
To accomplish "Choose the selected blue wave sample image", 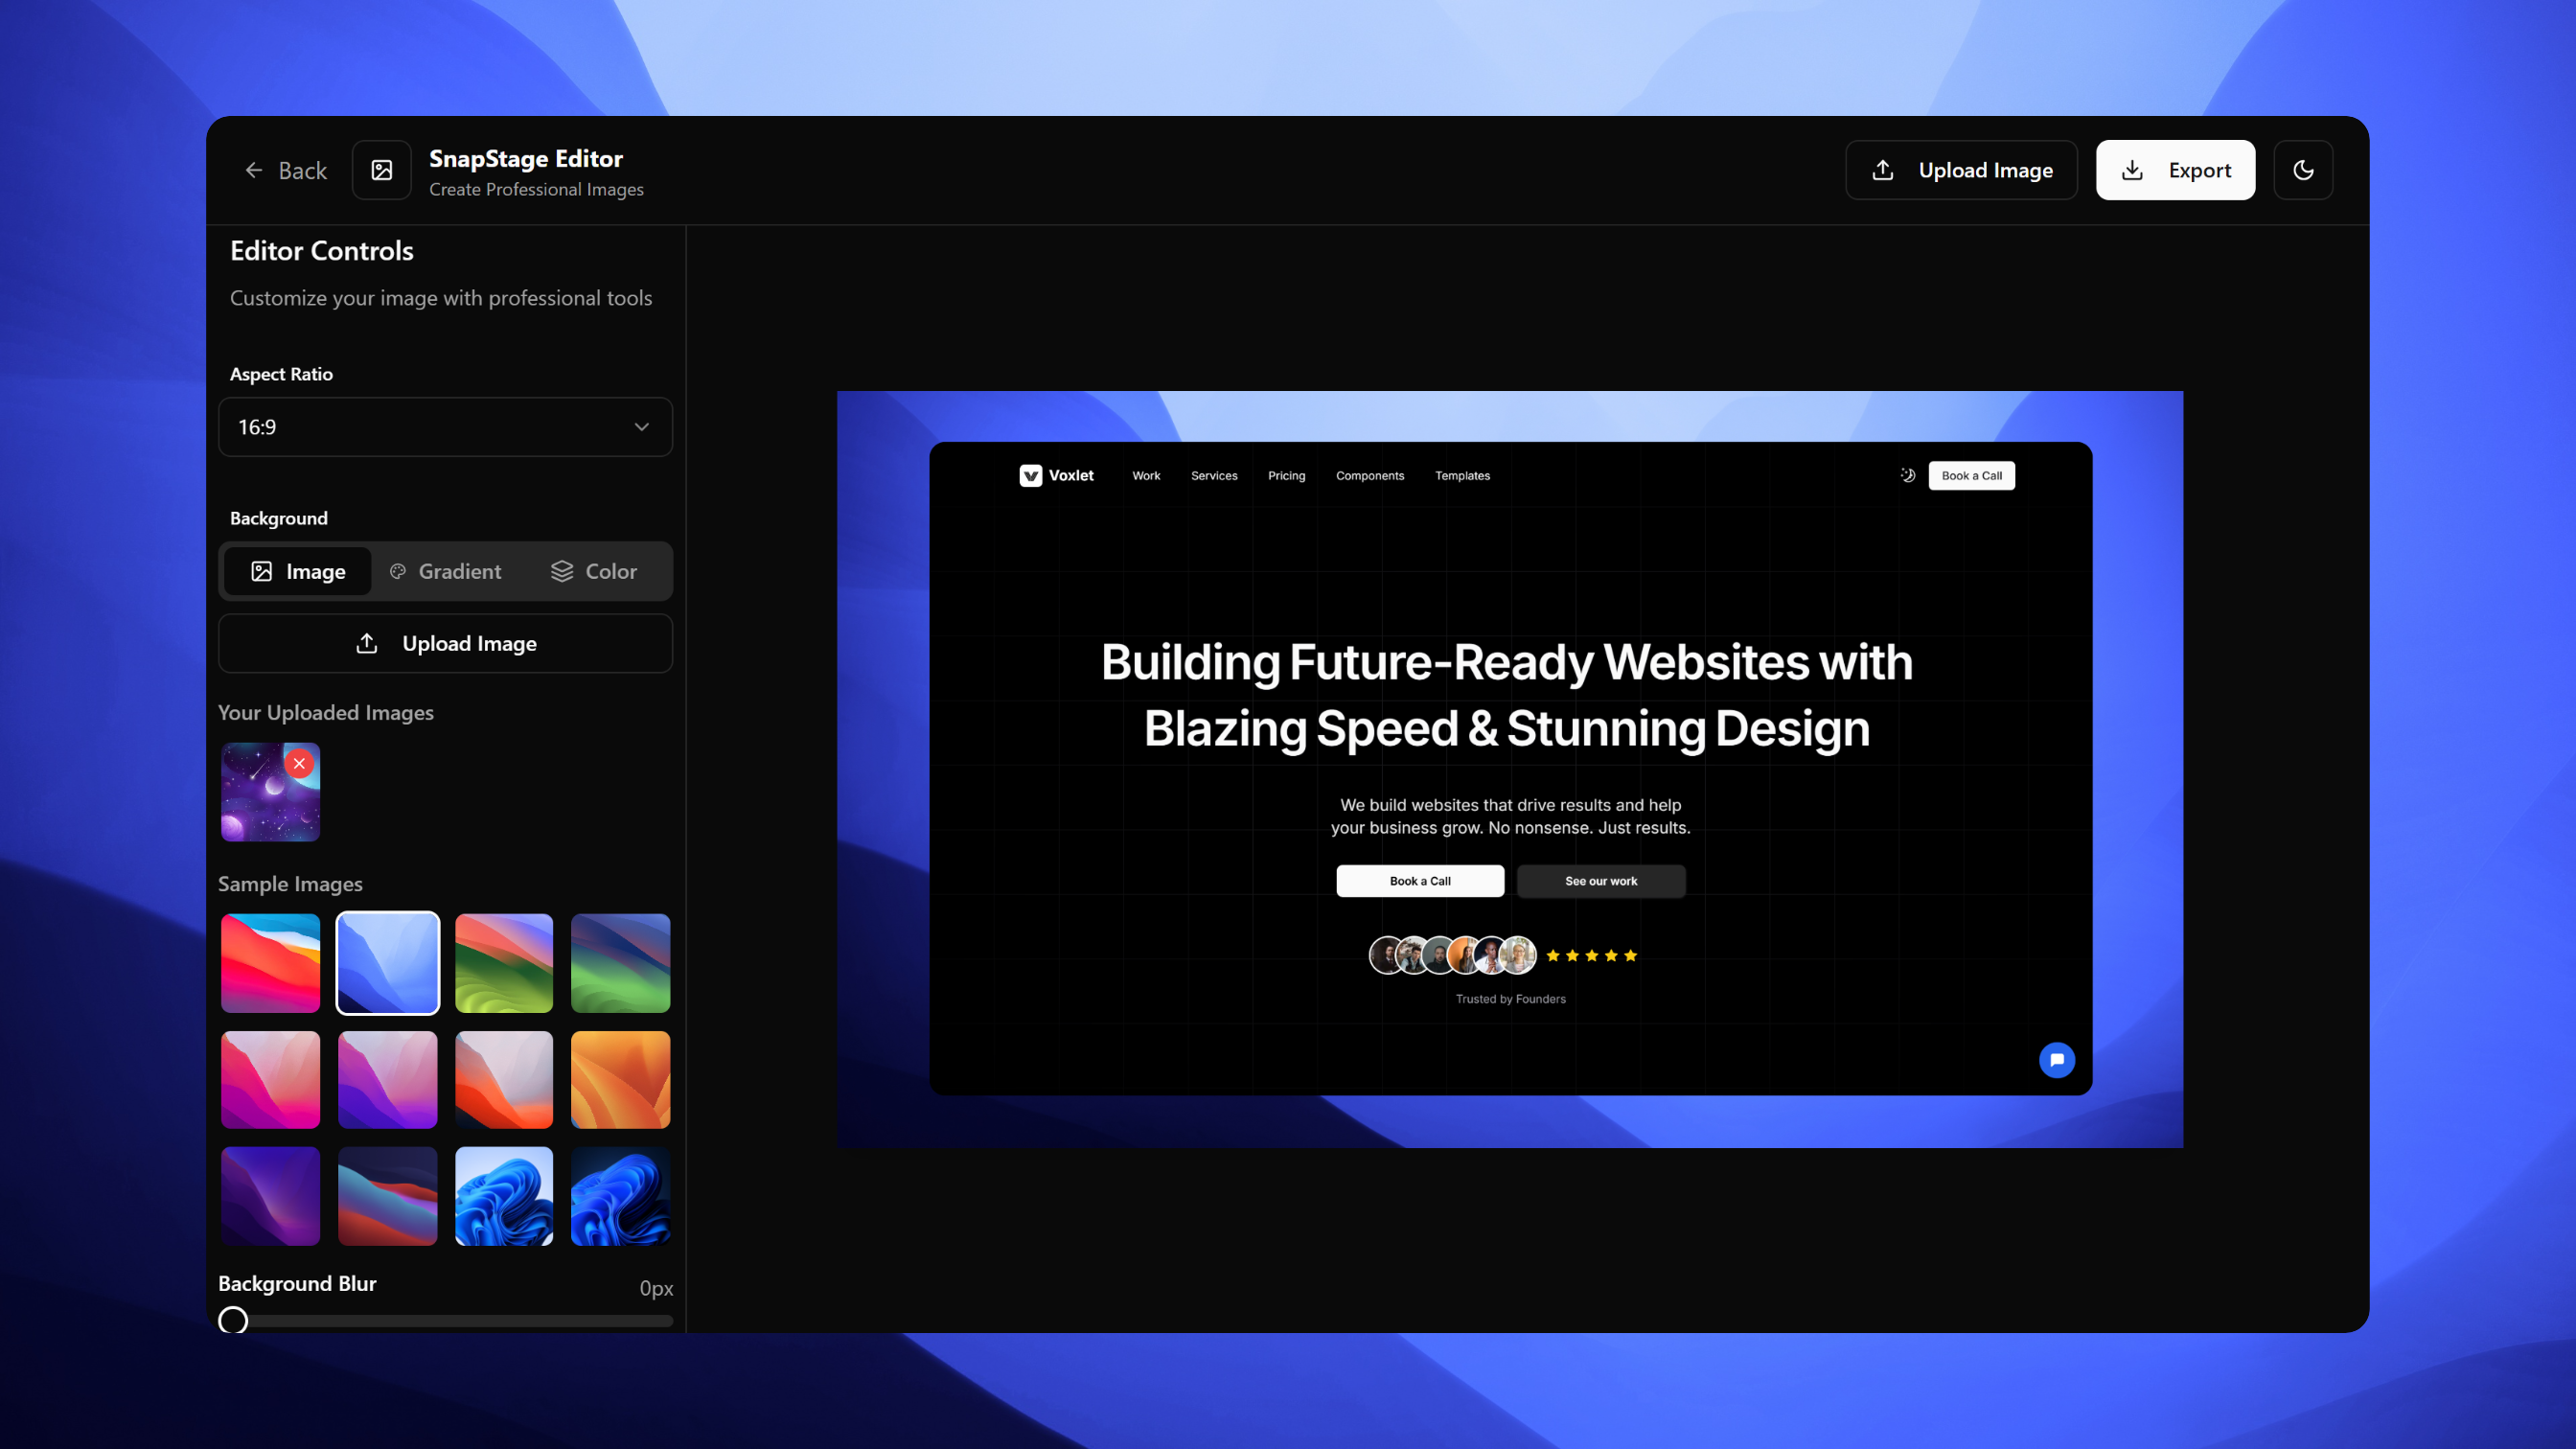I will click(387, 963).
